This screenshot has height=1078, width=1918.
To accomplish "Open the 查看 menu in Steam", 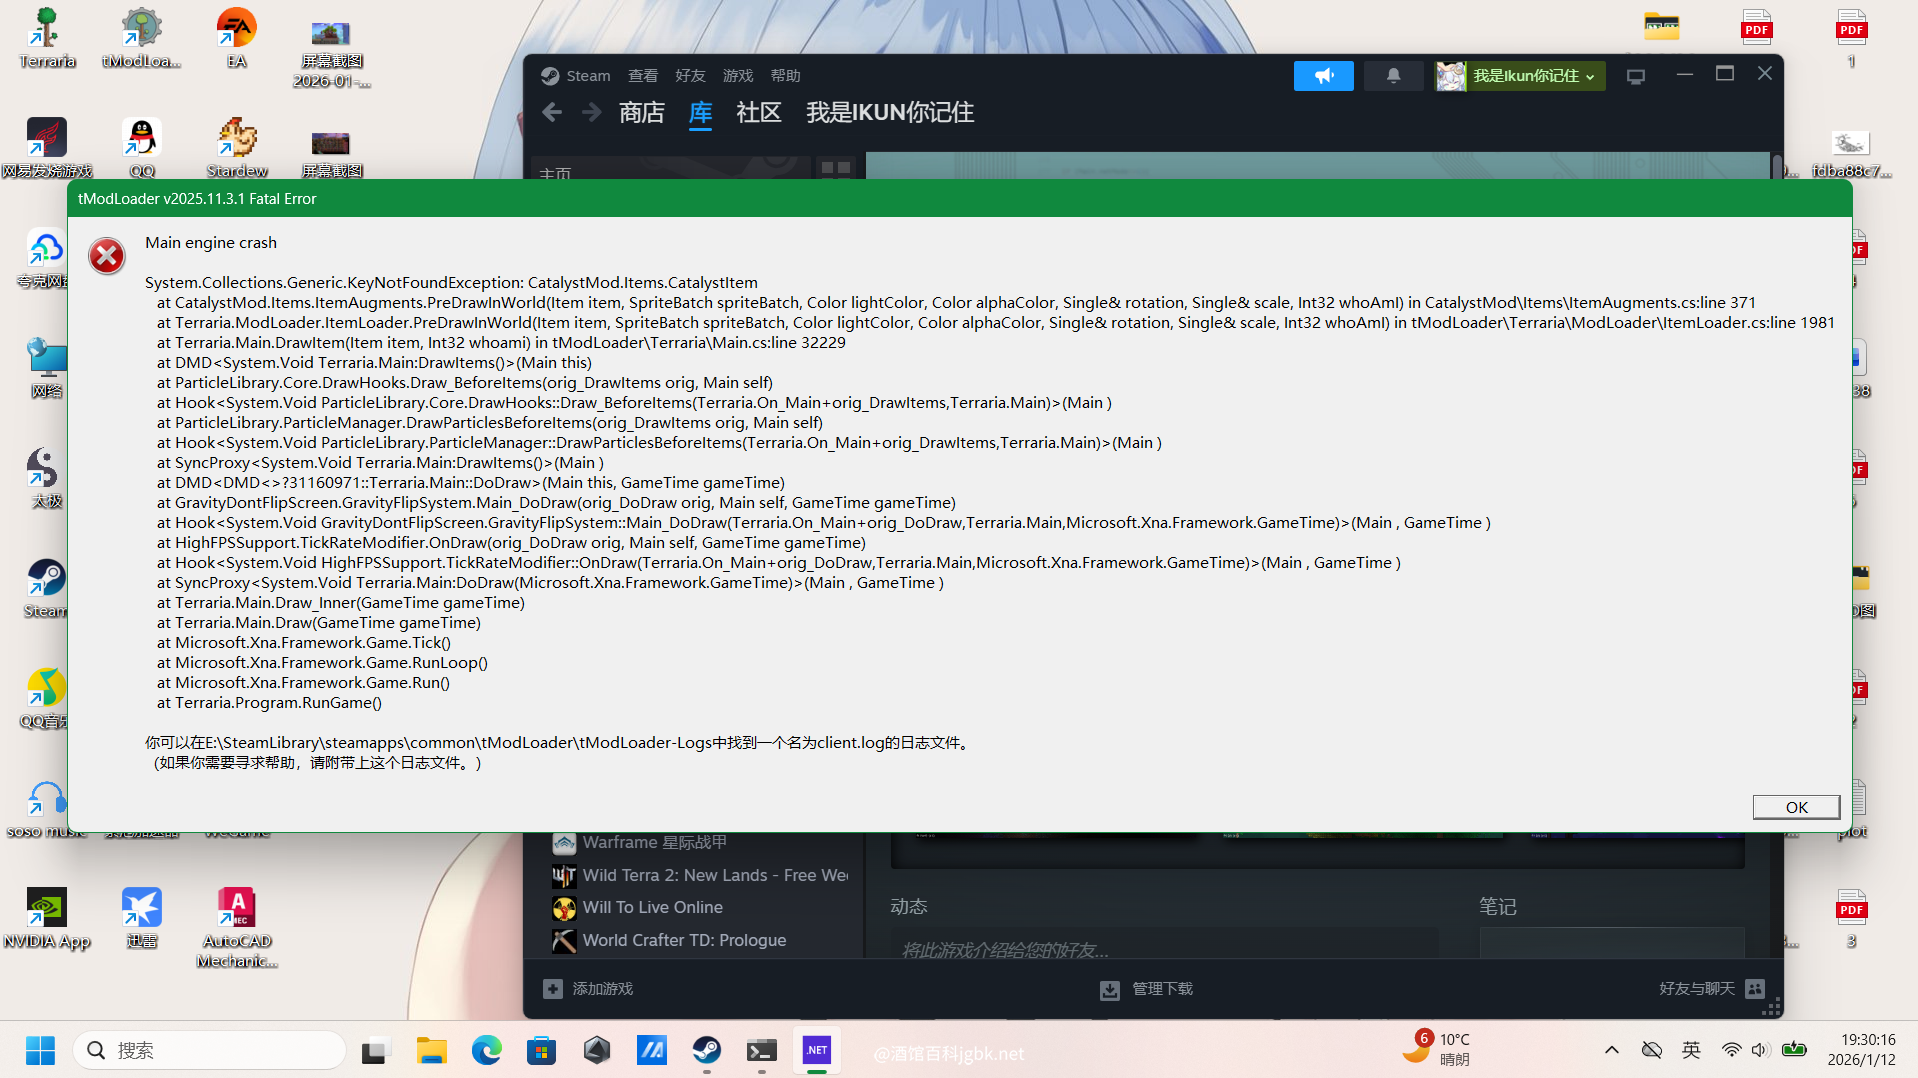I will point(642,76).
